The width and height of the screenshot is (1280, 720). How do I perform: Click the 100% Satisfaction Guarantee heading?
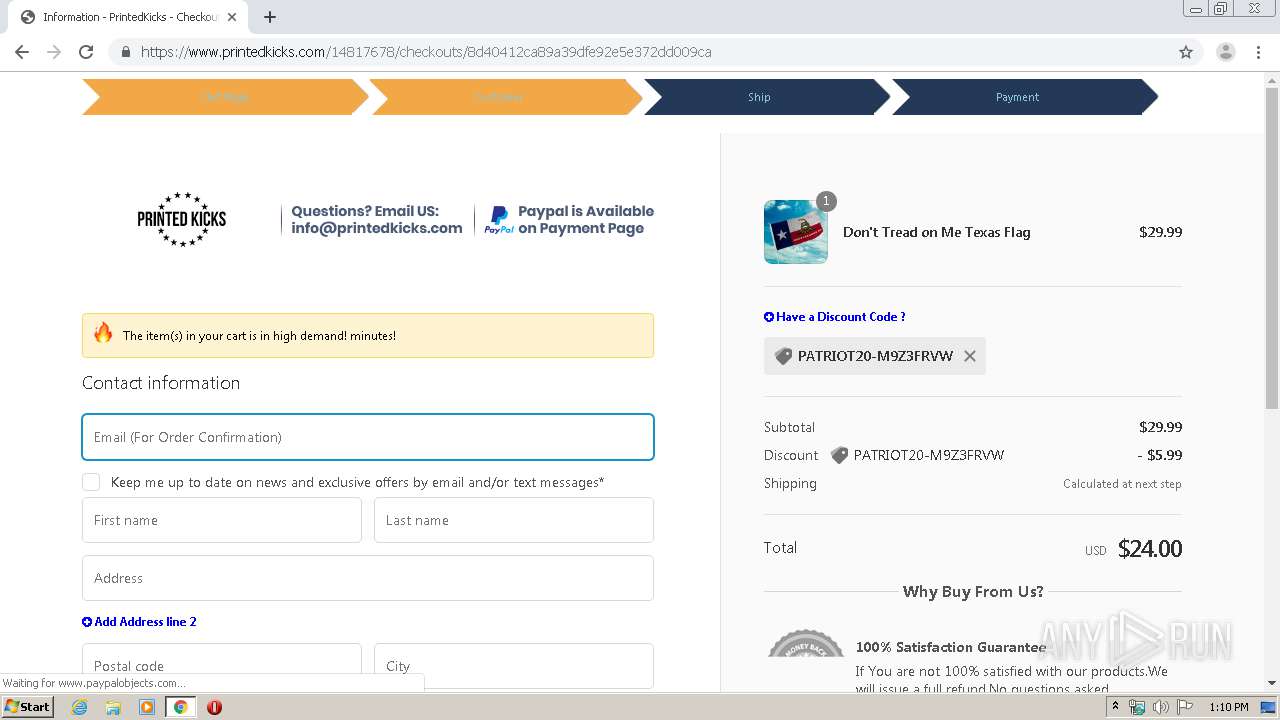[x=951, y=647]
